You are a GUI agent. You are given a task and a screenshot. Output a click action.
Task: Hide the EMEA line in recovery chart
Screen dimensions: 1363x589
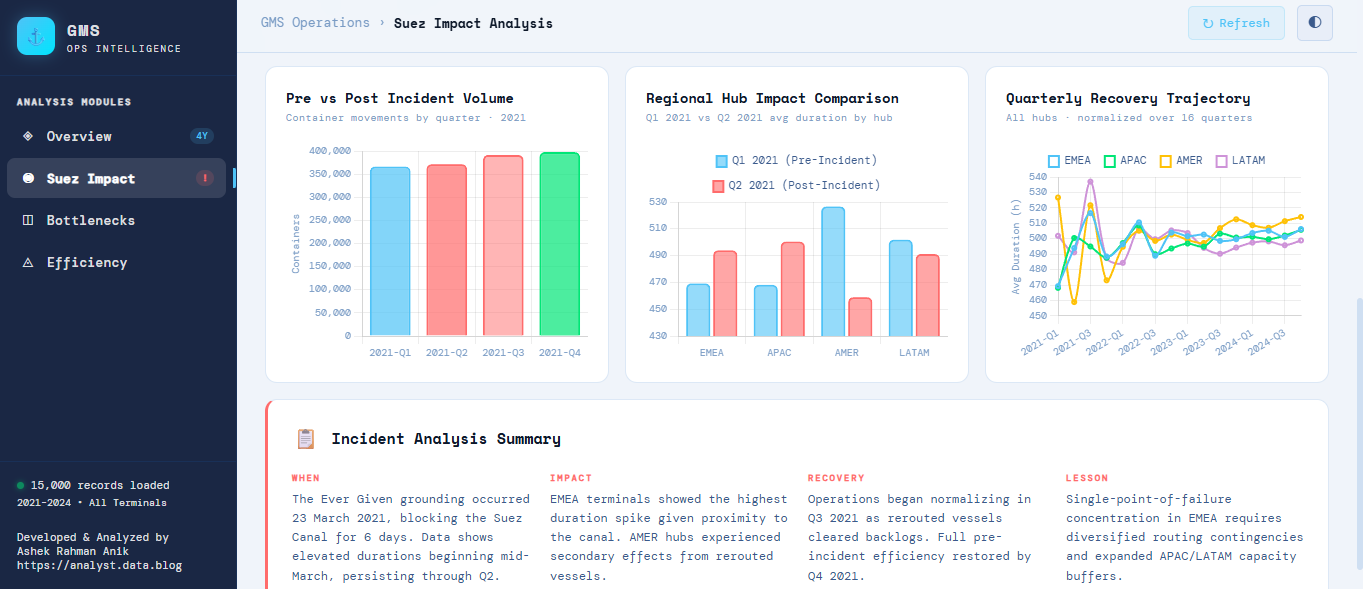click(1068, 160)
